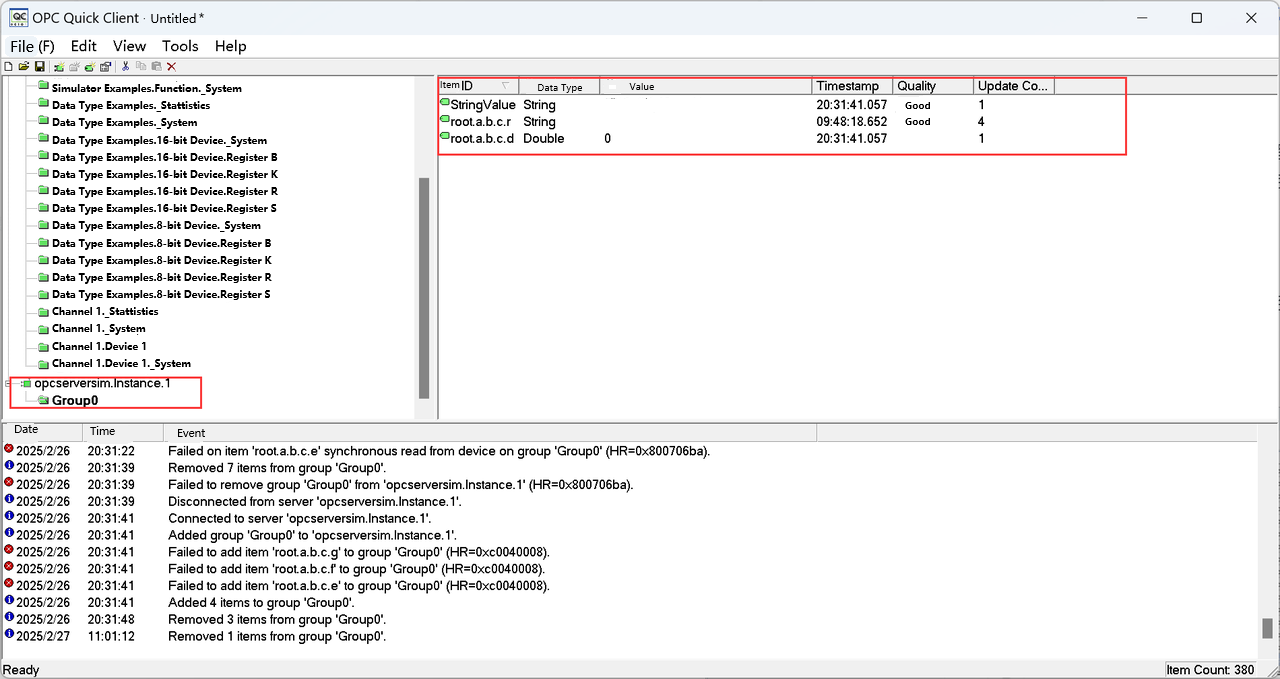Click the Open file toolbar icon
Image resolution: width=1280 pixels, height=679 pixels.
click(x=24, y=66)
